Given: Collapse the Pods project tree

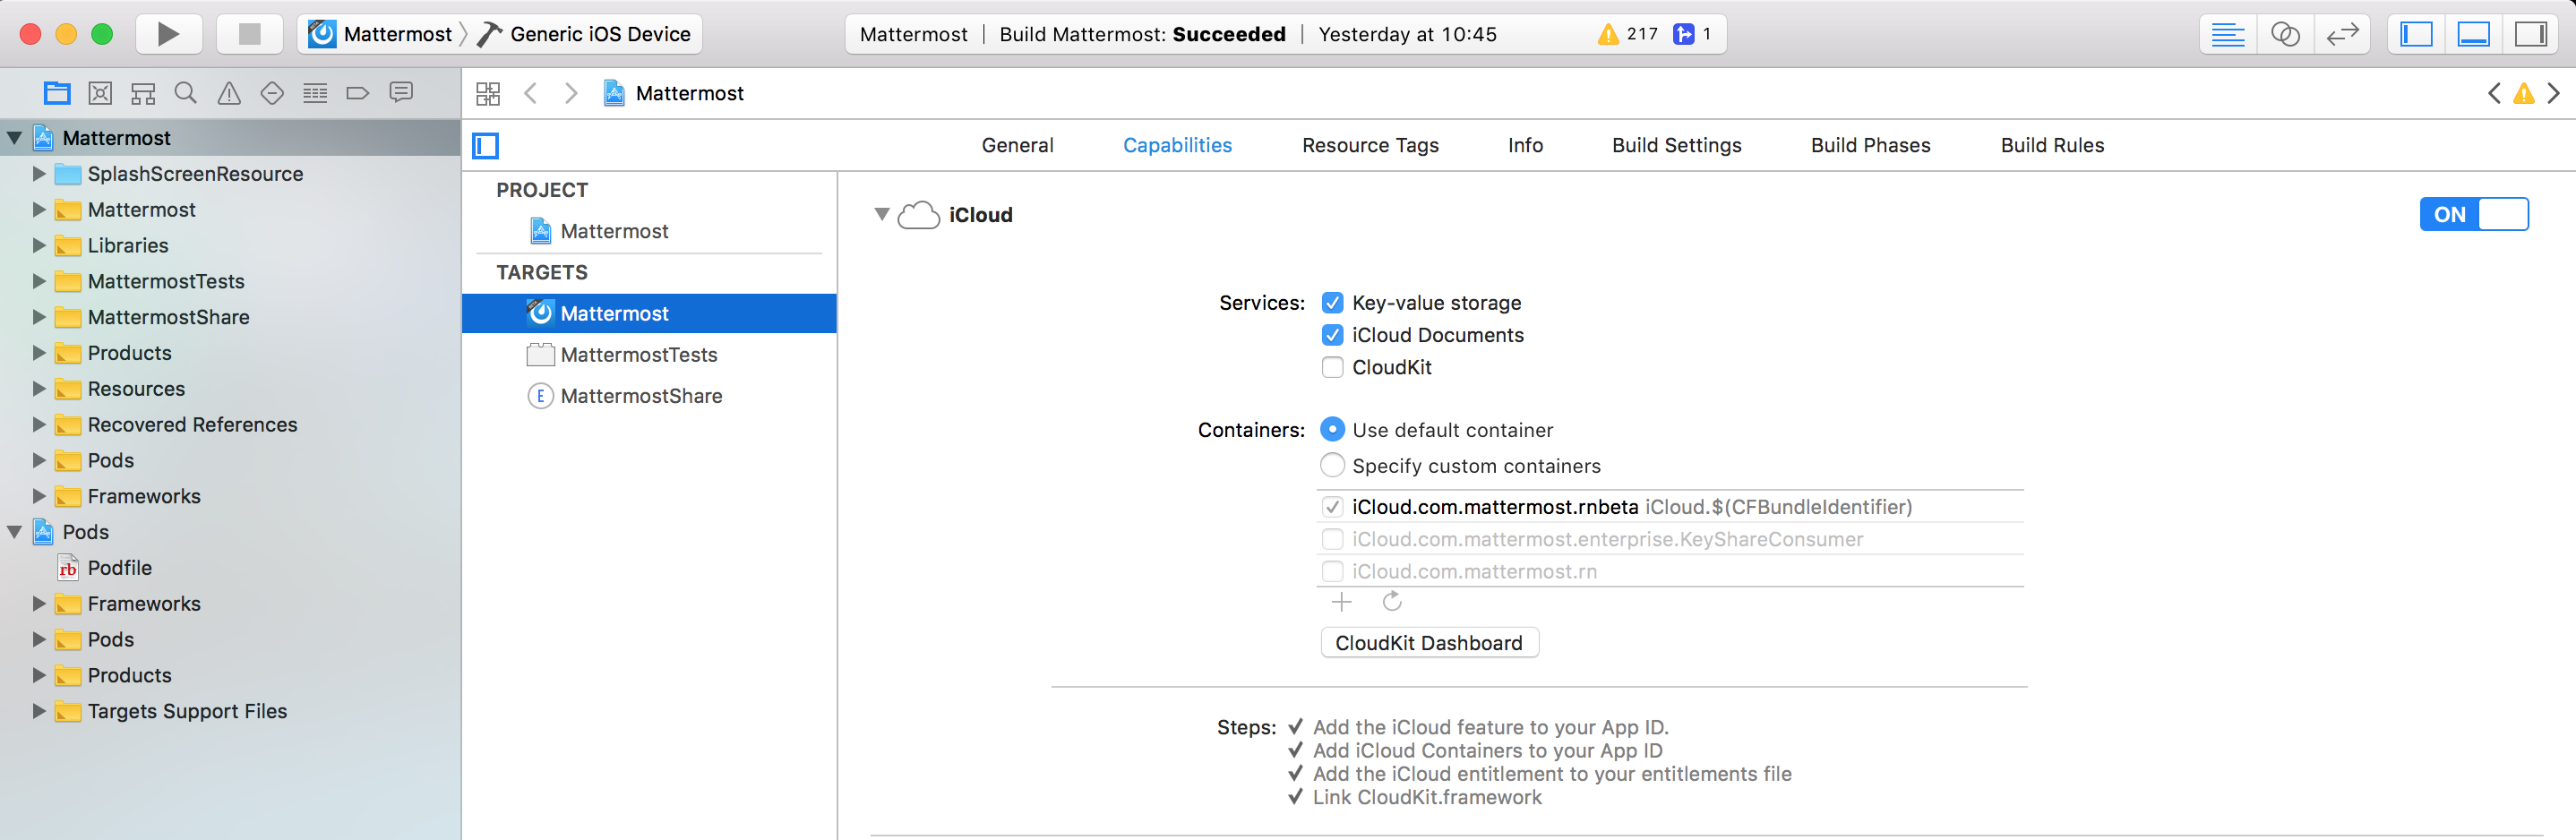Looking at the screenshot, I should (x=15, y=532).
